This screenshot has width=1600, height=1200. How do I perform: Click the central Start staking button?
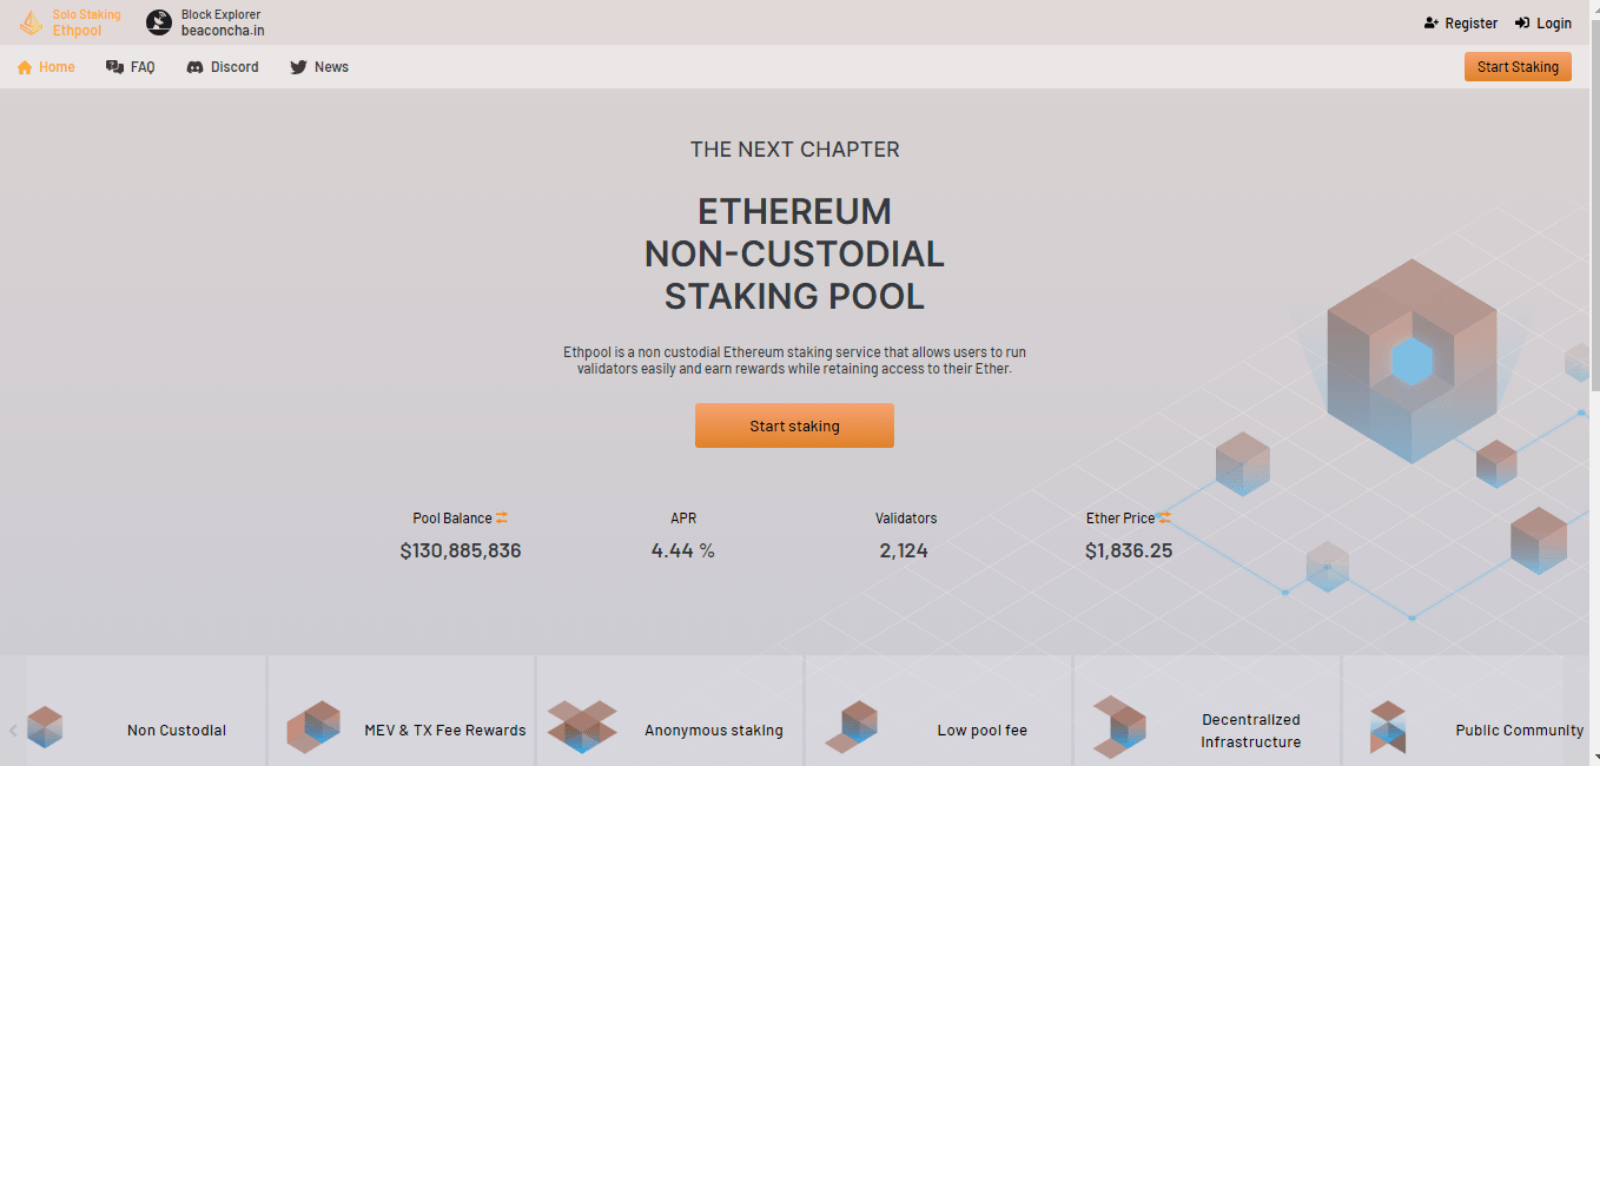pyautogui.click(x=794, y=426)
